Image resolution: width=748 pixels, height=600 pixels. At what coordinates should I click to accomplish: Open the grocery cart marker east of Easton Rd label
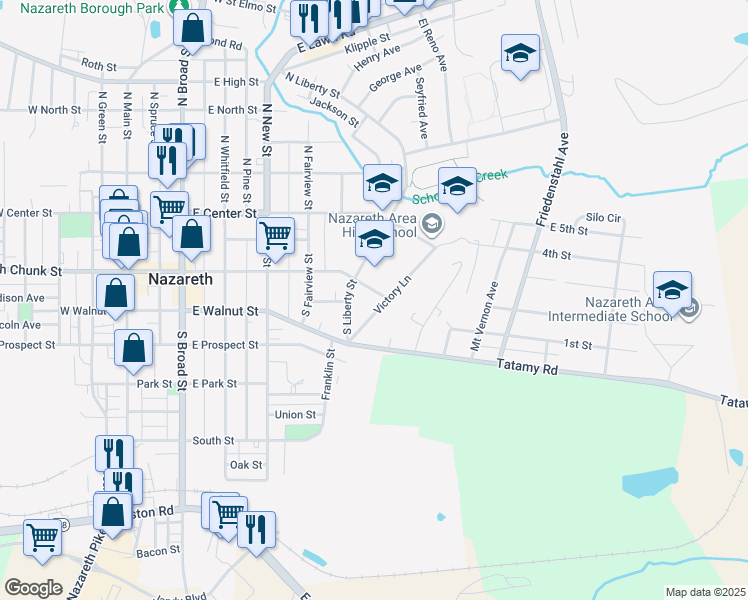point(229,517)
